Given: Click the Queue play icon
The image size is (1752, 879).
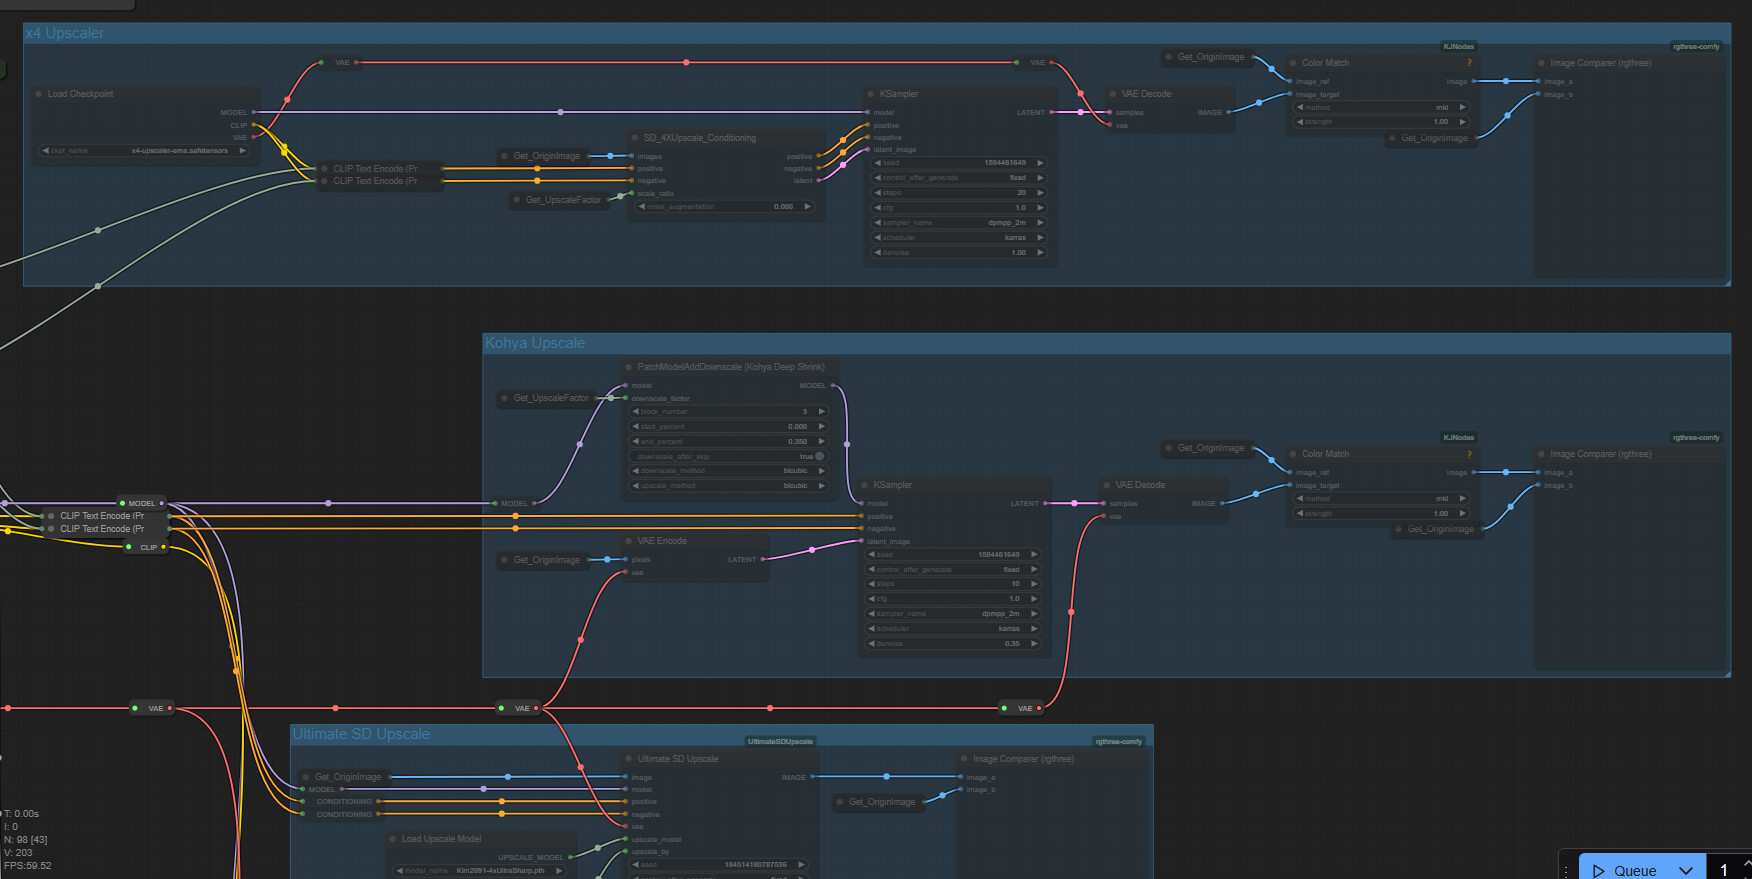Looking at the screenshot, I should tap(1598, 870).
